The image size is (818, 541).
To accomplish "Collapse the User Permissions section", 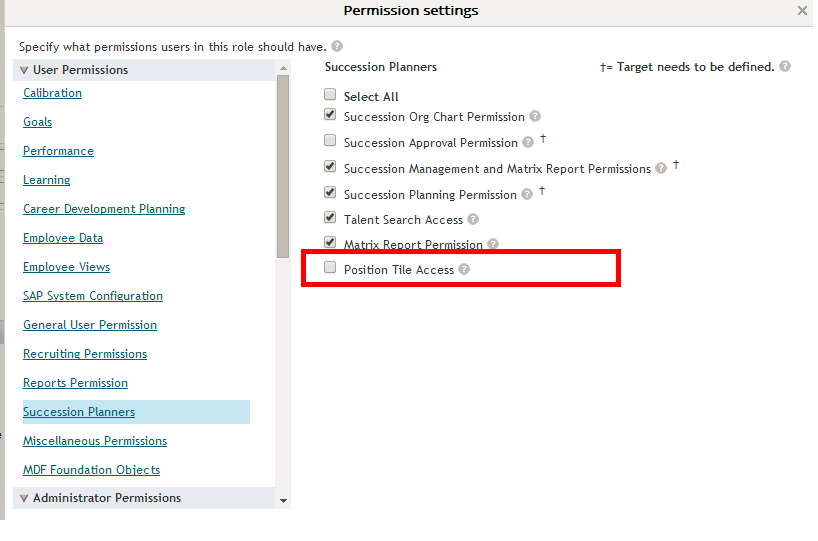I will coord(24,70).
